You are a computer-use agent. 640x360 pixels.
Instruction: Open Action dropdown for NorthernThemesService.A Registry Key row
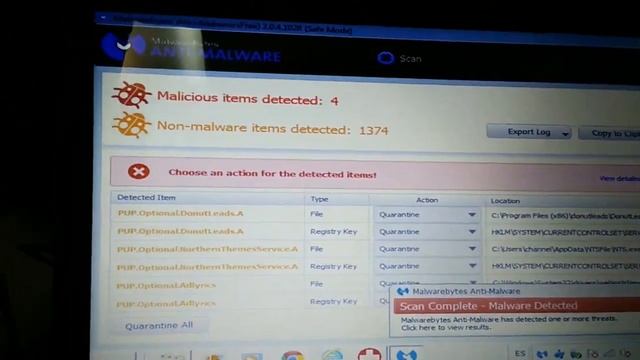tap(427, 266)
